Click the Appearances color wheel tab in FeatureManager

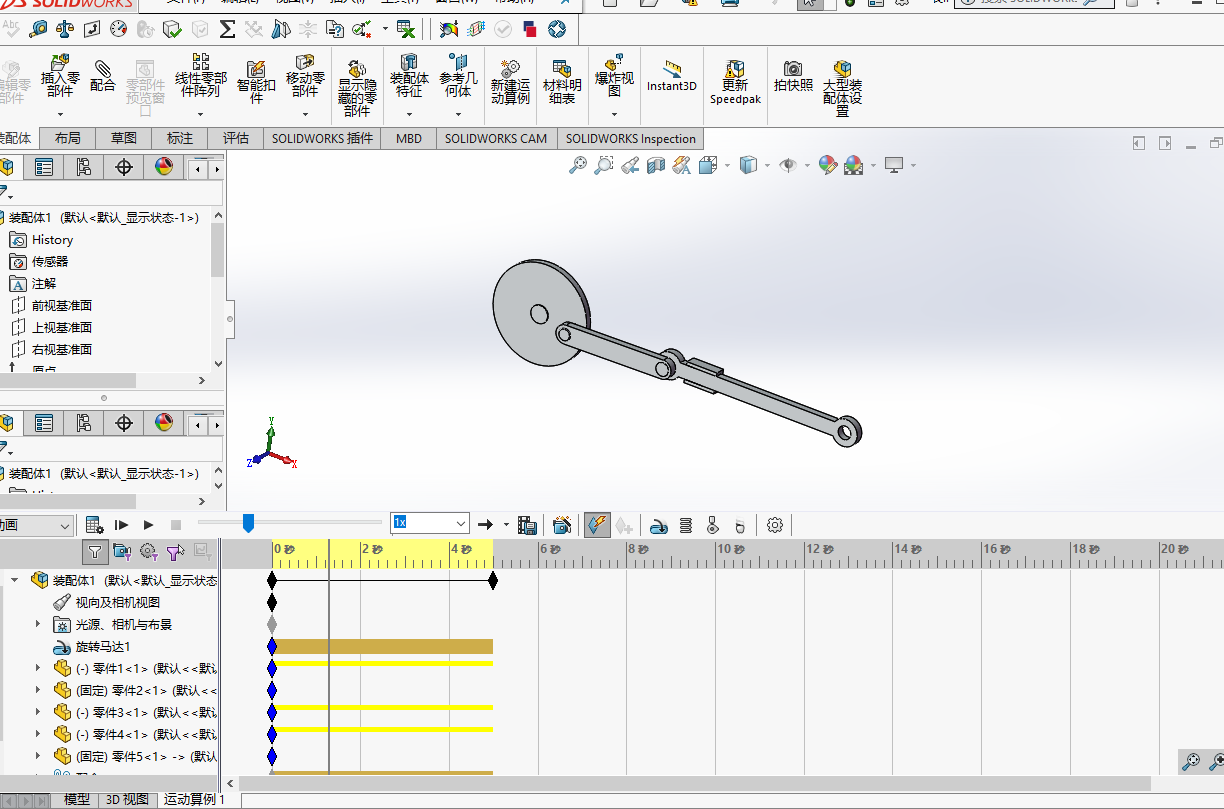coord(164,167)
